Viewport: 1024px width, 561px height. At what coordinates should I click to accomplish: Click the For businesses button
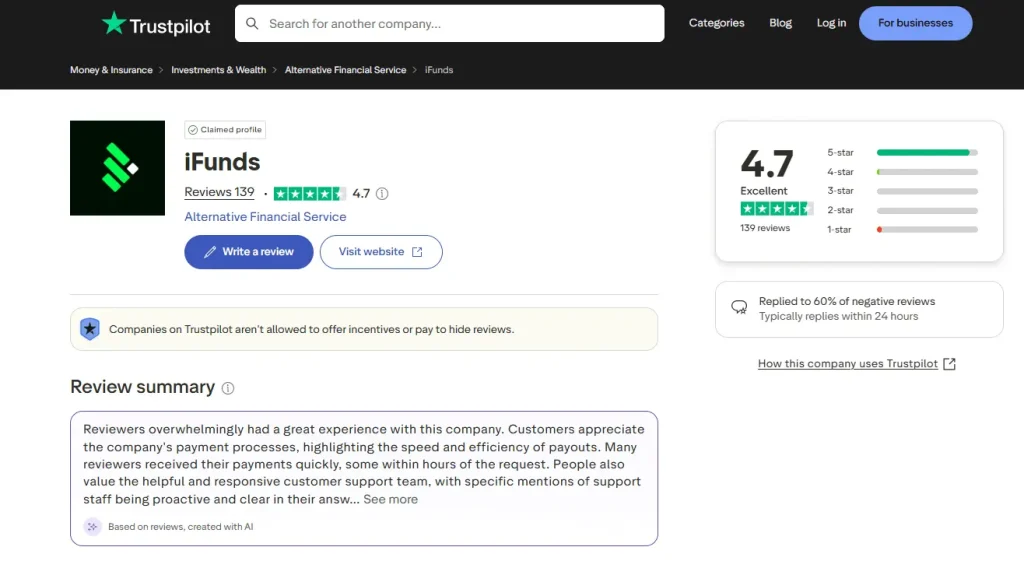915,23
